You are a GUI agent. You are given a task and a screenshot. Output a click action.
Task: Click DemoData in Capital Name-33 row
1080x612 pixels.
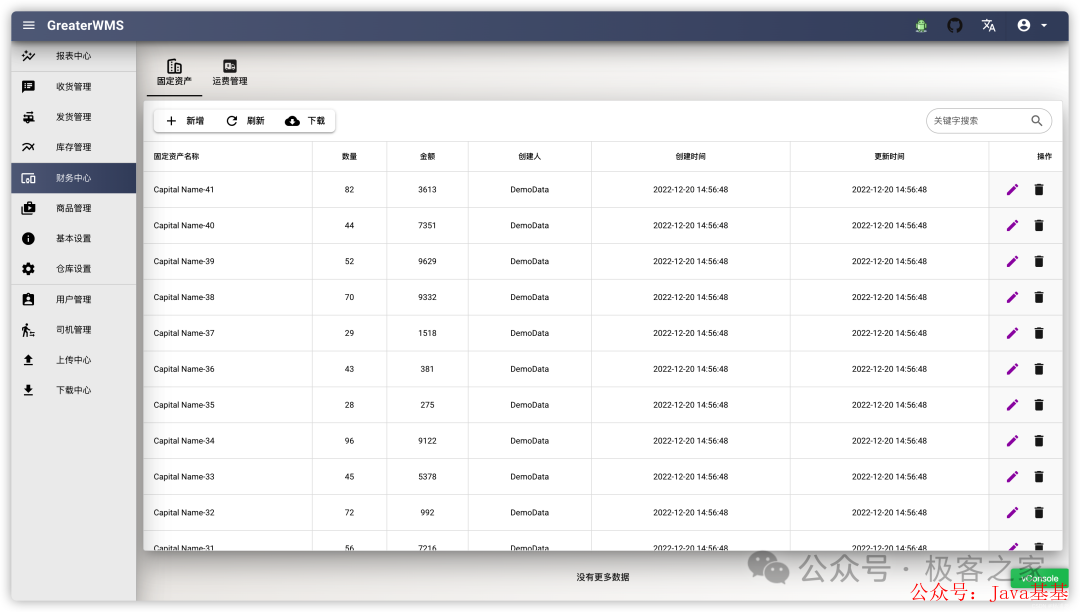point(530,477)
